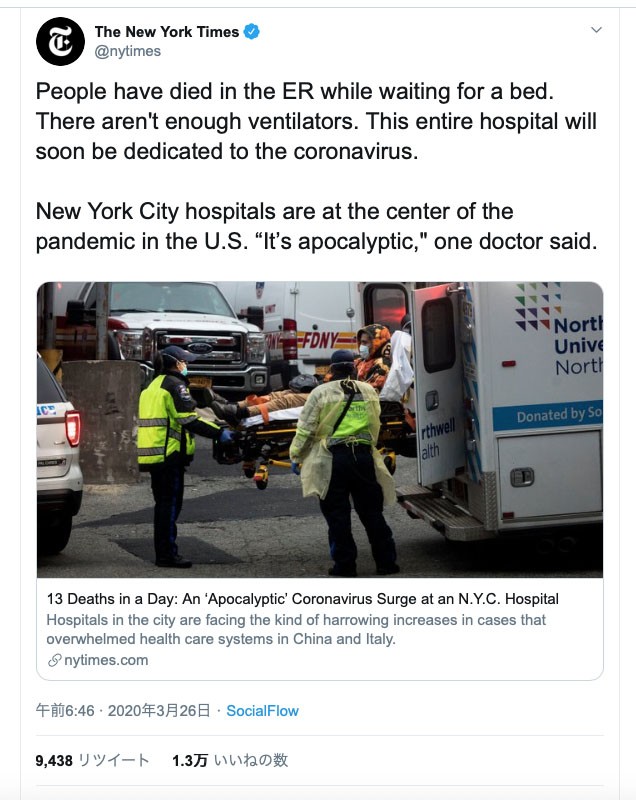Click the いいねの数 label
The image size is (636, 800).
point(251,760)
